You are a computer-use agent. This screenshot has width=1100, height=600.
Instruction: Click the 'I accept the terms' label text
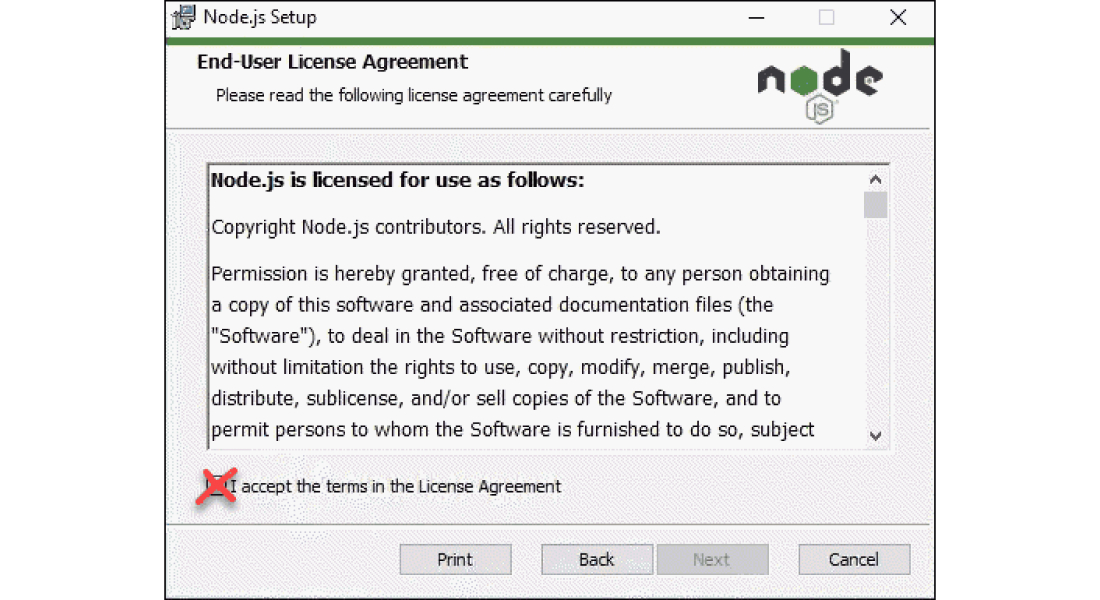[x=401, y=487]
